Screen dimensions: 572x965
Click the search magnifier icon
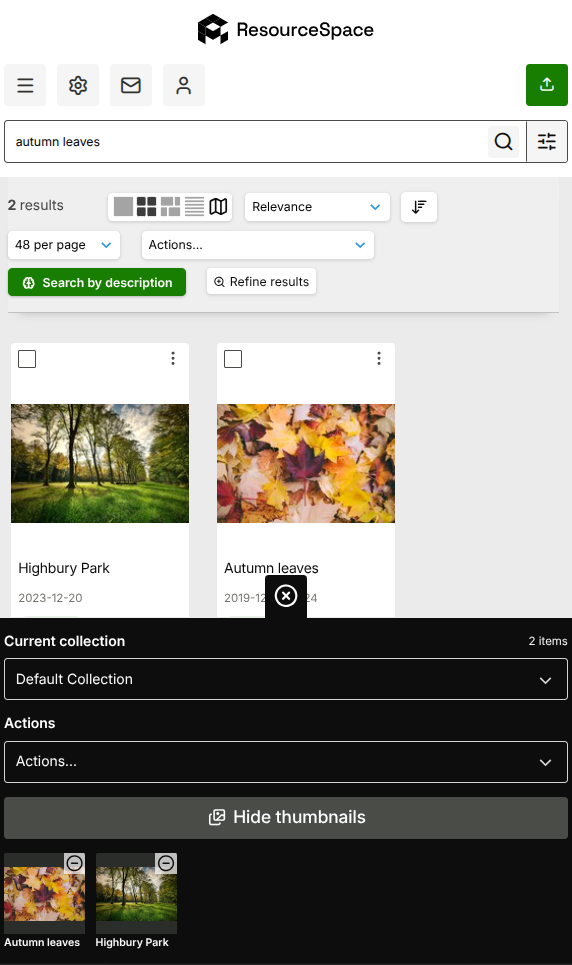pos(504,142)
